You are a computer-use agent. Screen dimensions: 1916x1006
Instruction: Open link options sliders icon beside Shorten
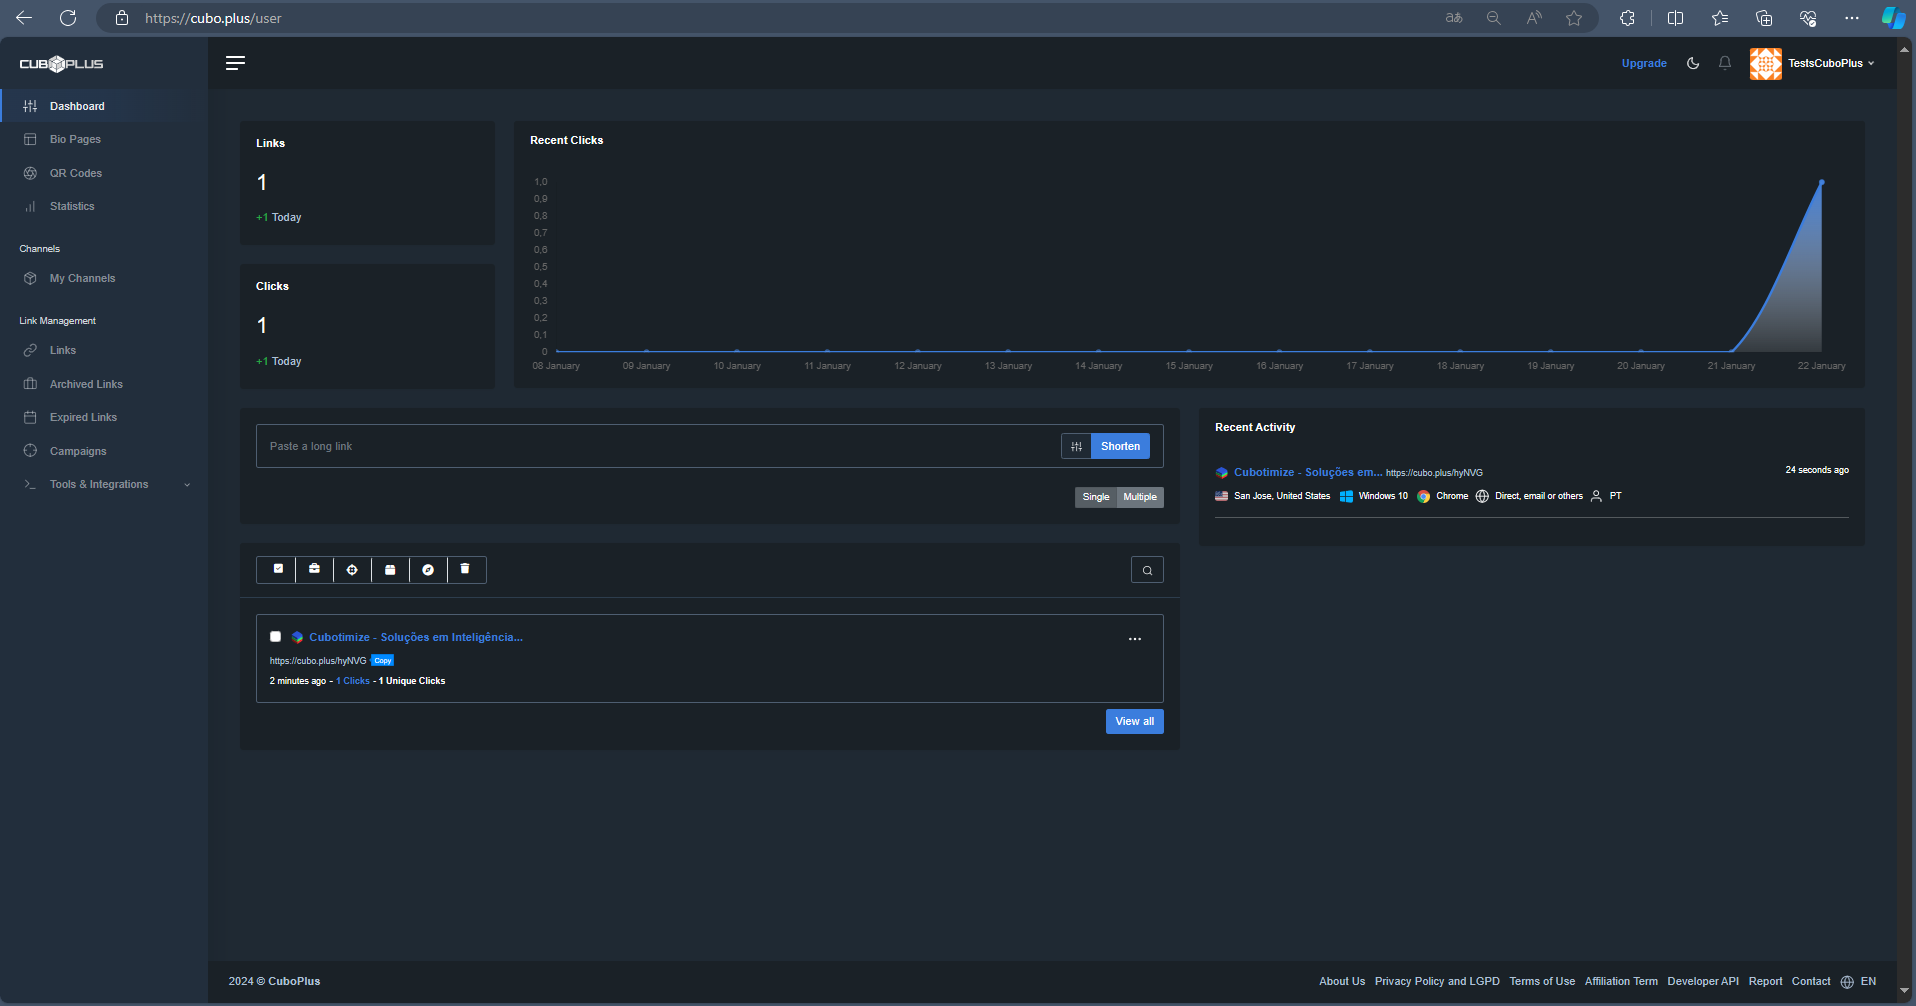tap(1076, 447)
